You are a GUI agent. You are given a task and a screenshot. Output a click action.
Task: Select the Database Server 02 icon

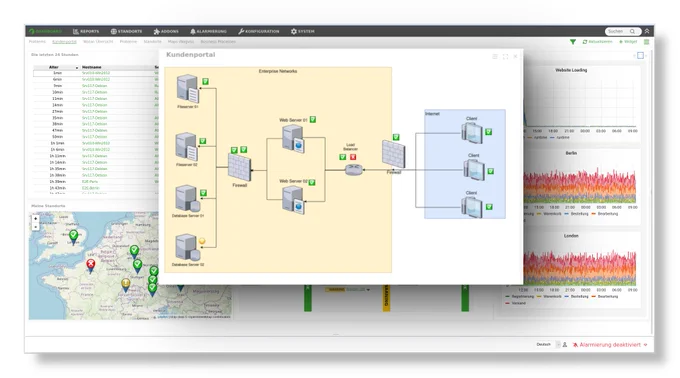[187, 248]
